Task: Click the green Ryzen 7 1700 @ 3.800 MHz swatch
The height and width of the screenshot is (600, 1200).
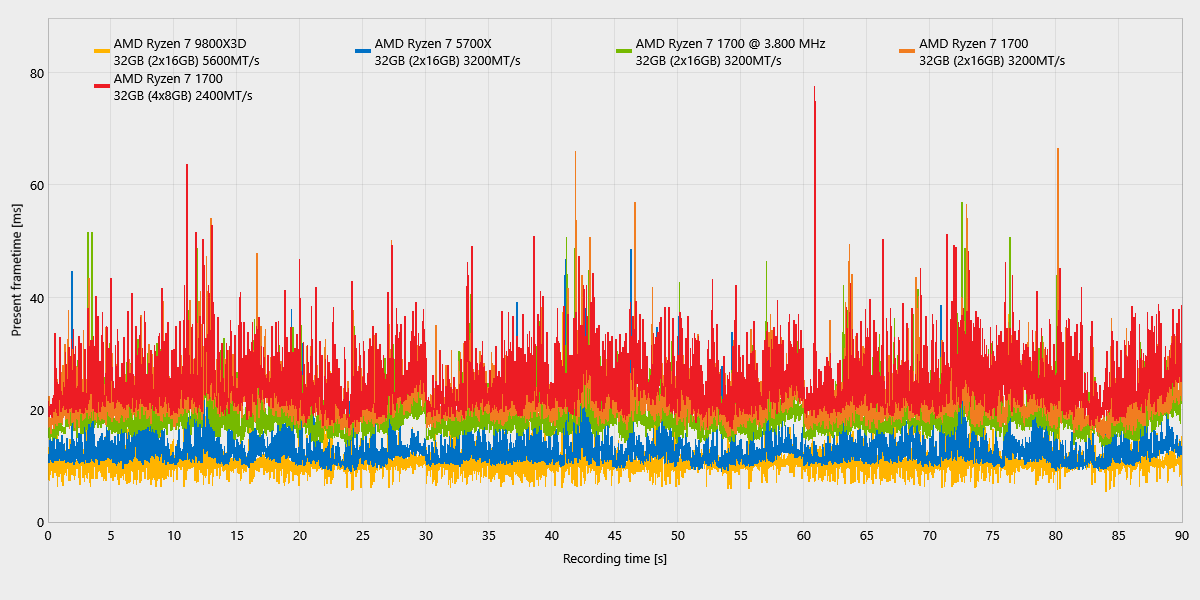Action: (x=624, y=51)
